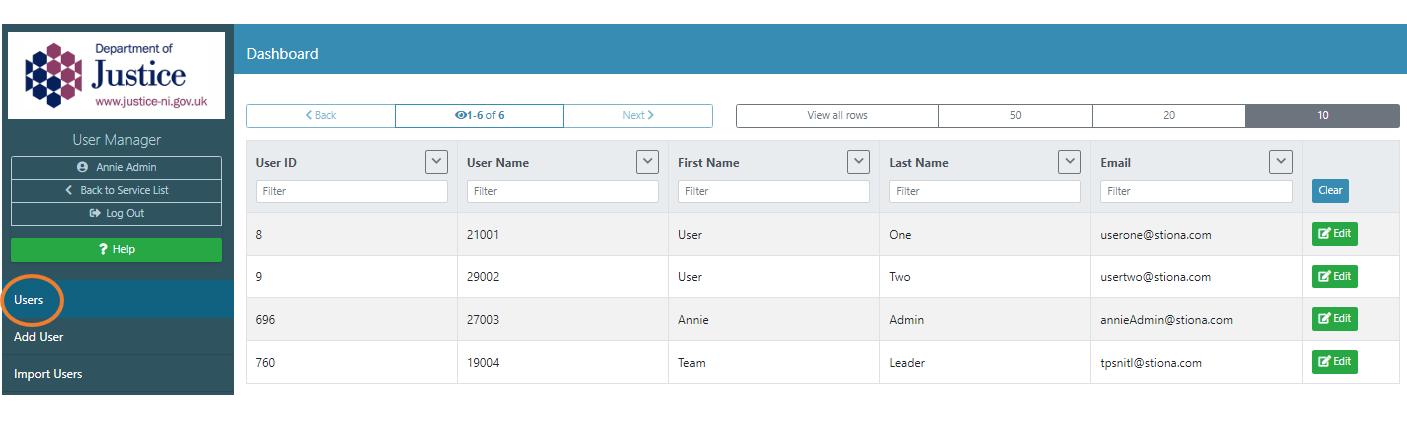Image resolution: width=1407 pixels, height=426 pixels.
Task: Edit the Team Leader row
Action: 1334,362
